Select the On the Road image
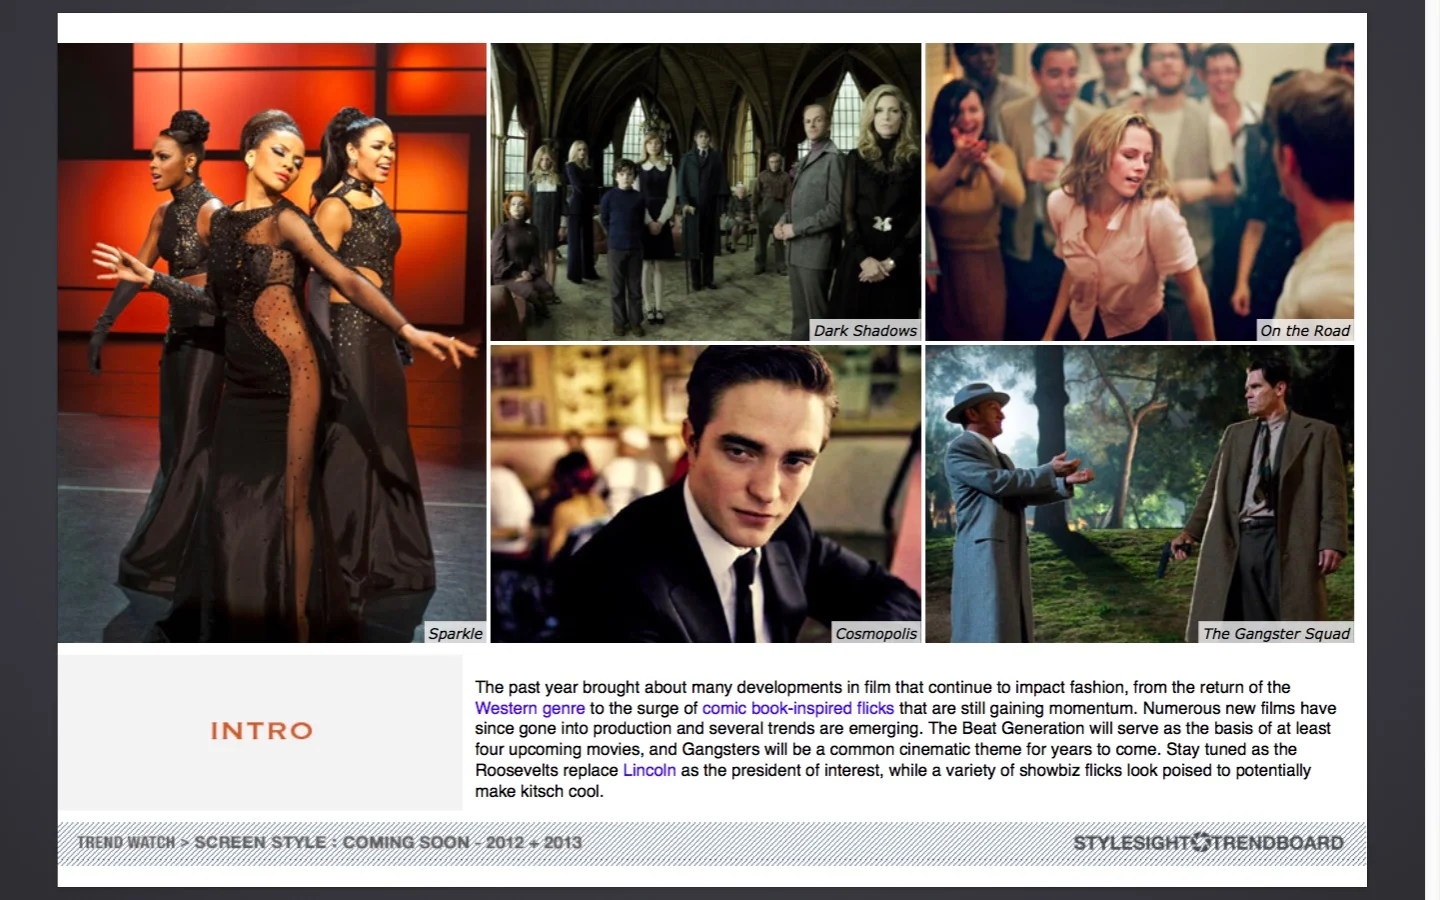 tap(1139, 192)
